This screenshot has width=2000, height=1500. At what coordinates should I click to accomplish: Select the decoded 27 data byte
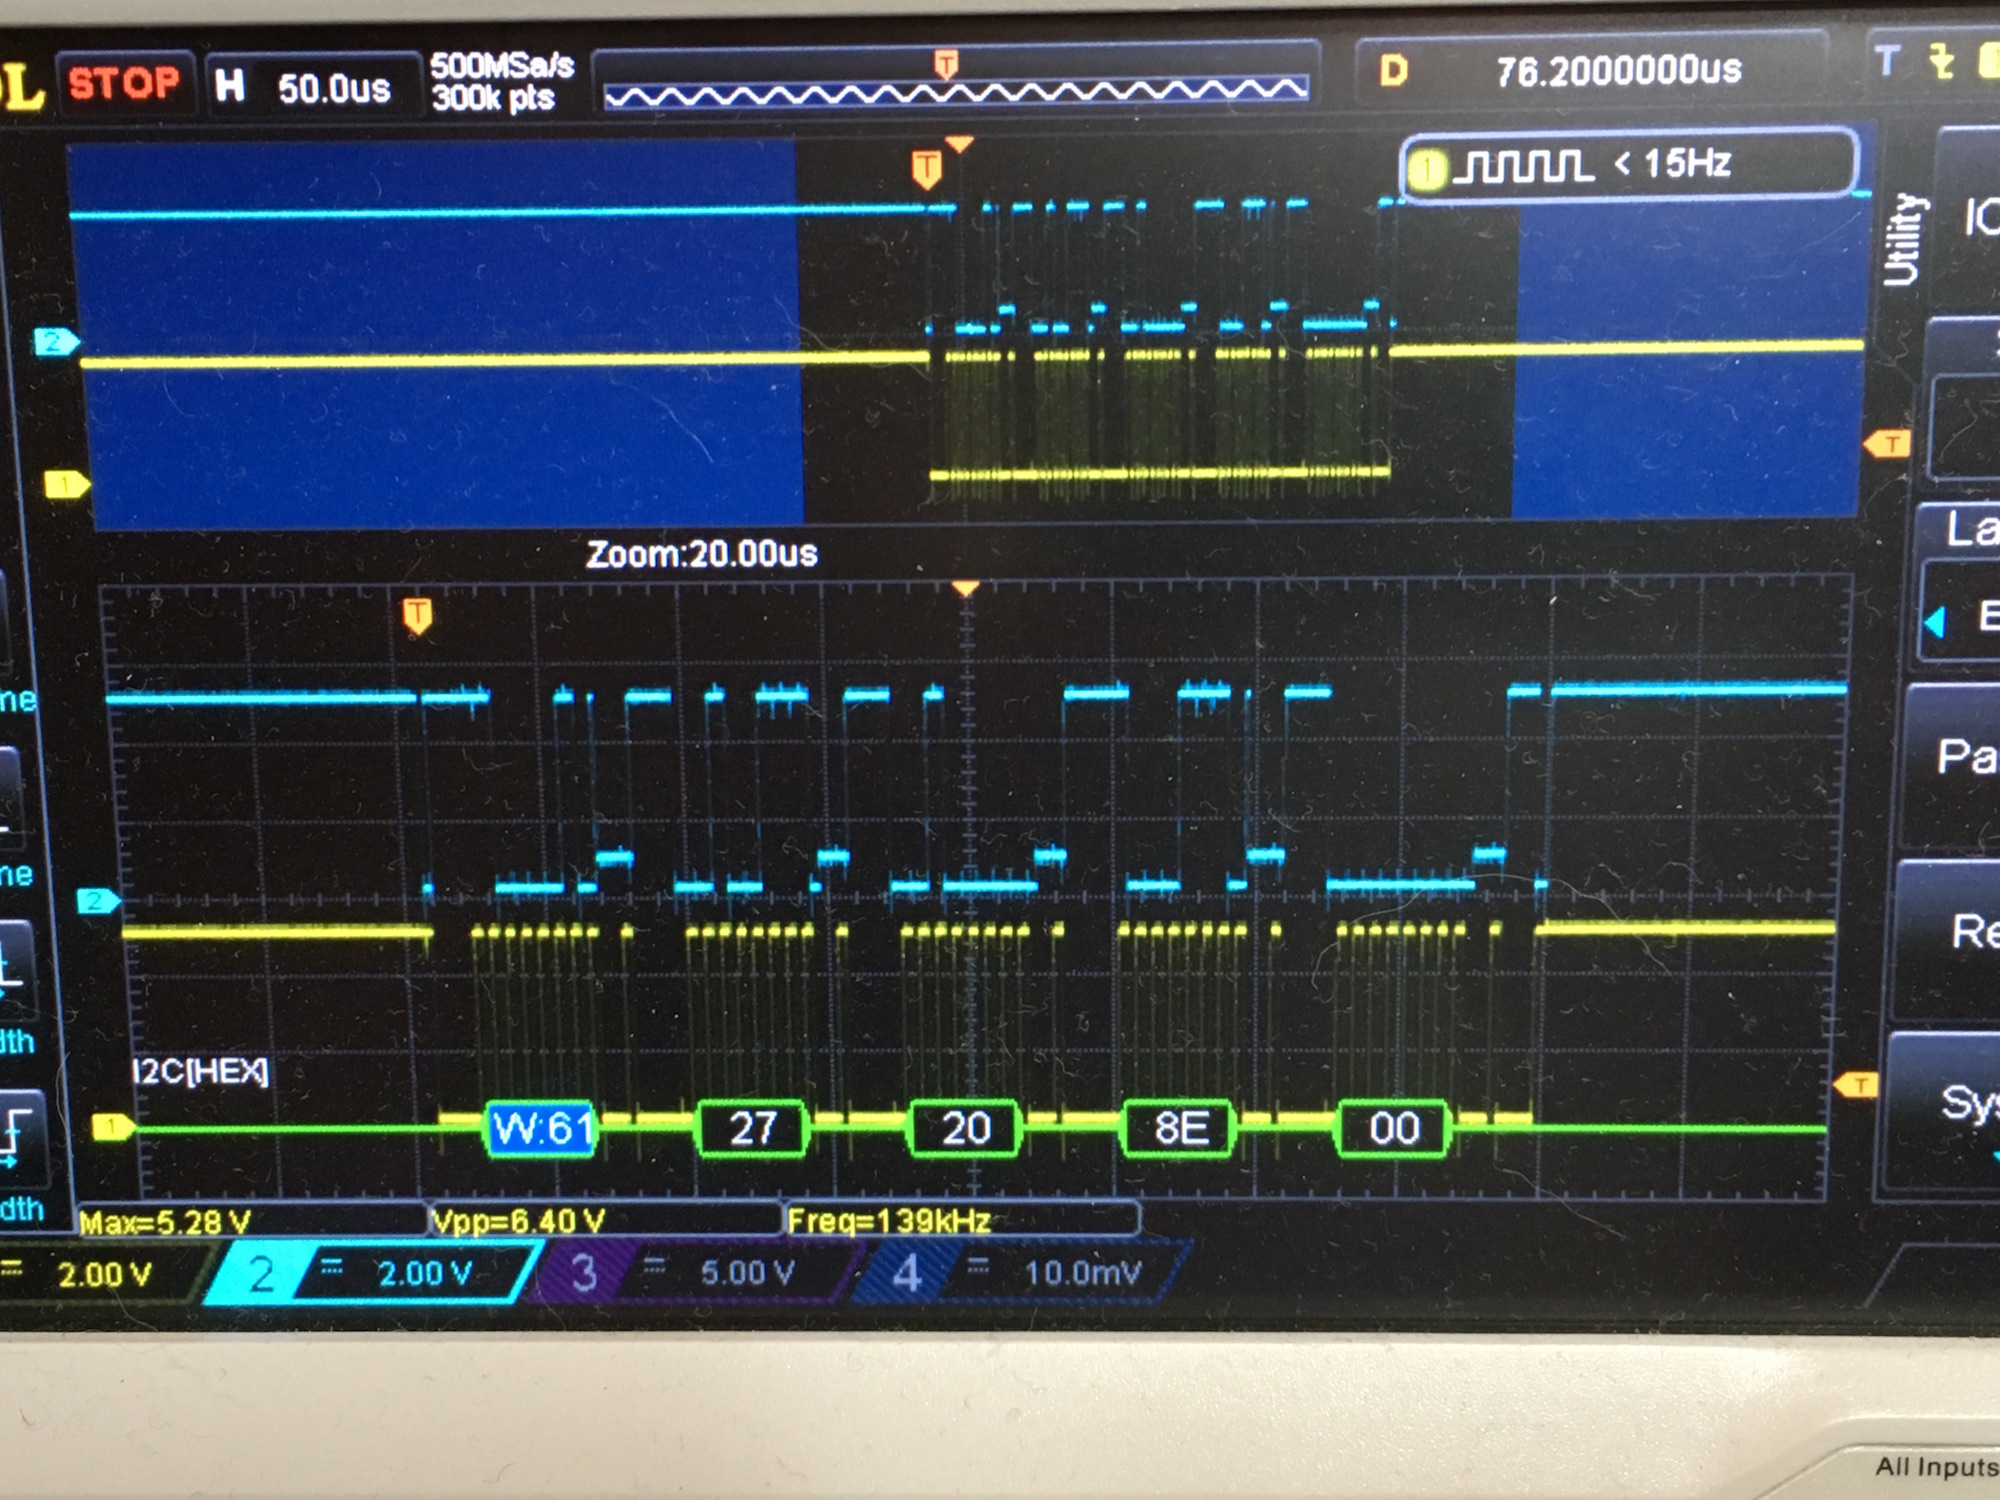[752, 1129]
